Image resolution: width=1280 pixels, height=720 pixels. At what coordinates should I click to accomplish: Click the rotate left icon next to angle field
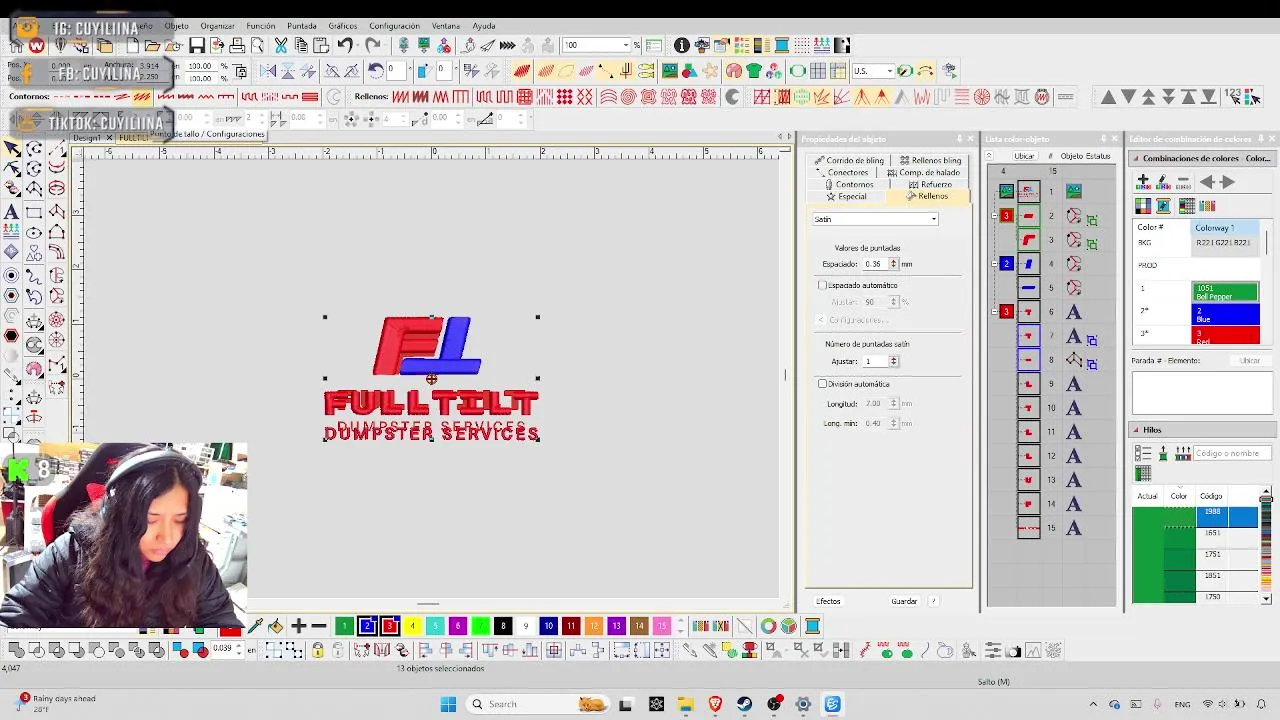[376, 71]
